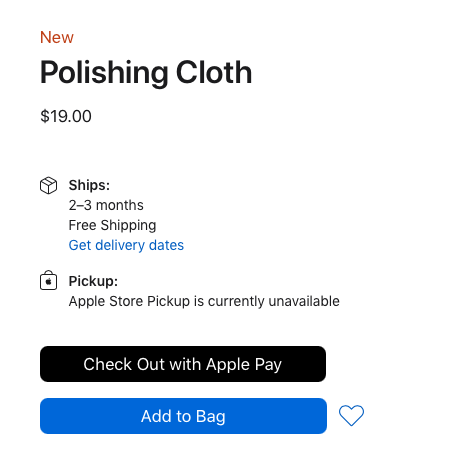Screen dimensions: 464x450
Task: Check Out with Apple Pay
Action: click(183, 364)
